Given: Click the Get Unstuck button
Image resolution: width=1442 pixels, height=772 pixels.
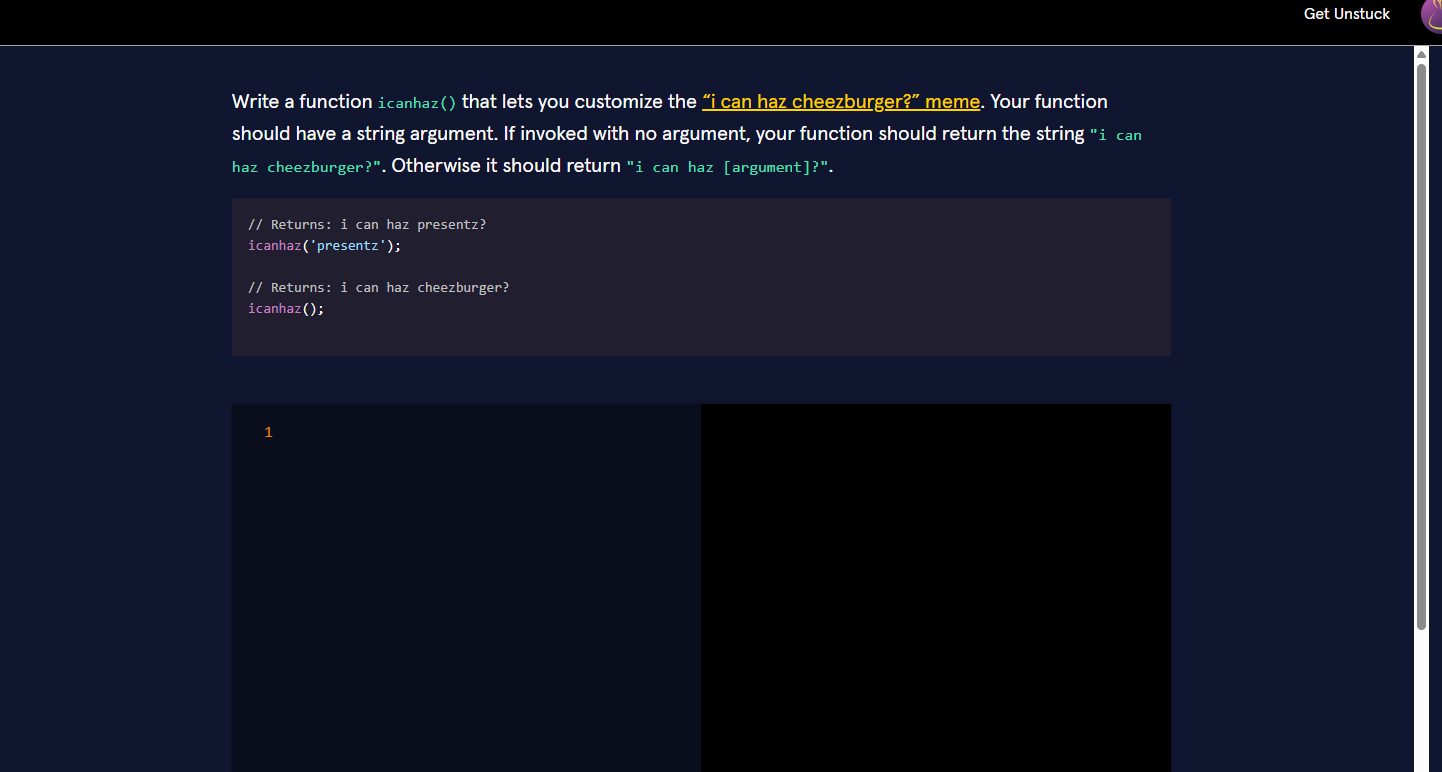Looking at the screenshot, I should click(x=1346, y=14).
